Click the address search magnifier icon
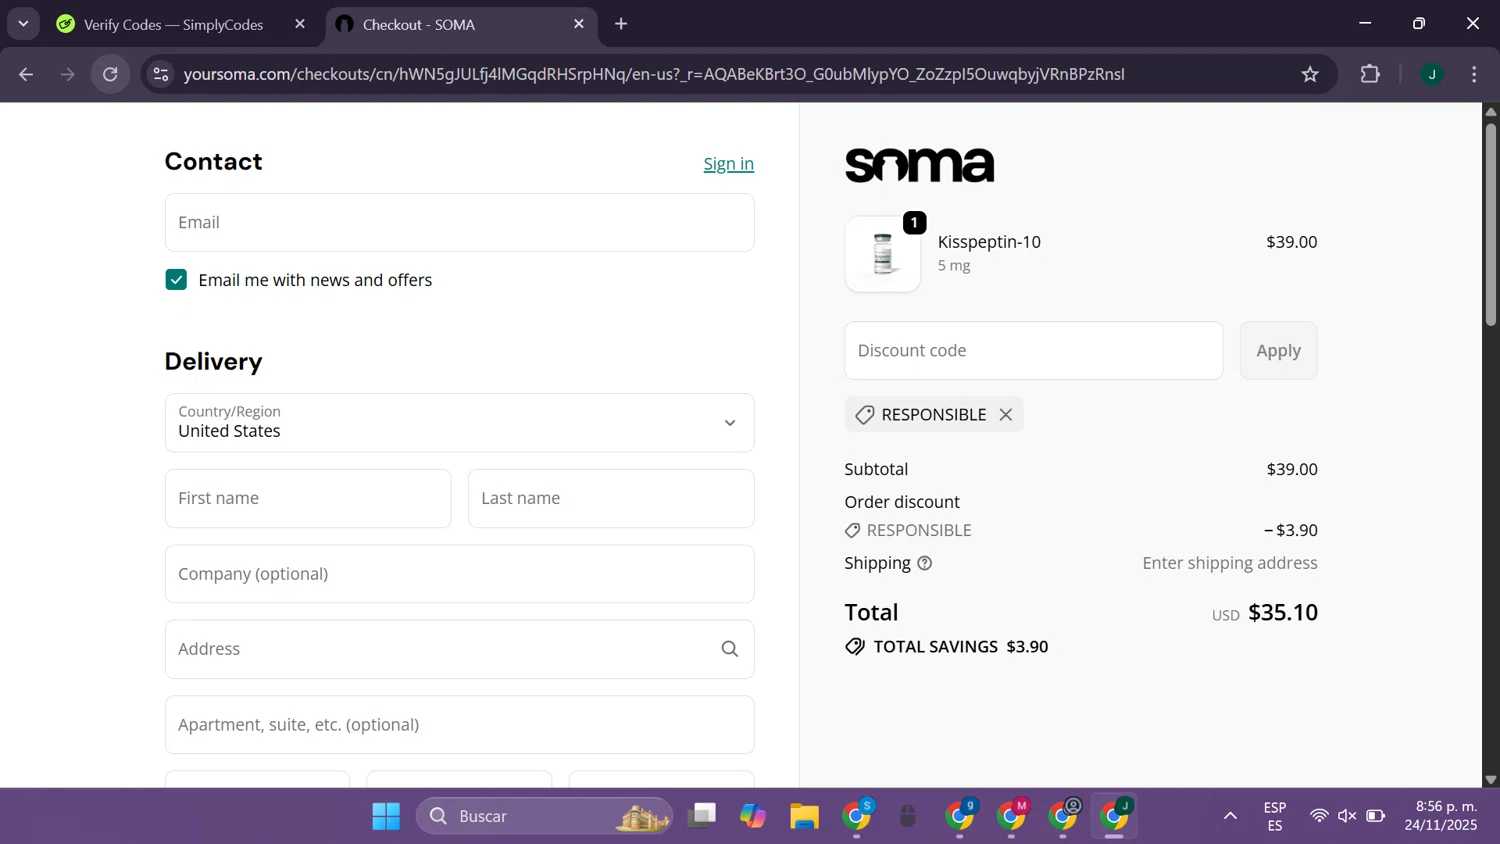The height and width of the screenshot is (844, 1500). (730, 649)
